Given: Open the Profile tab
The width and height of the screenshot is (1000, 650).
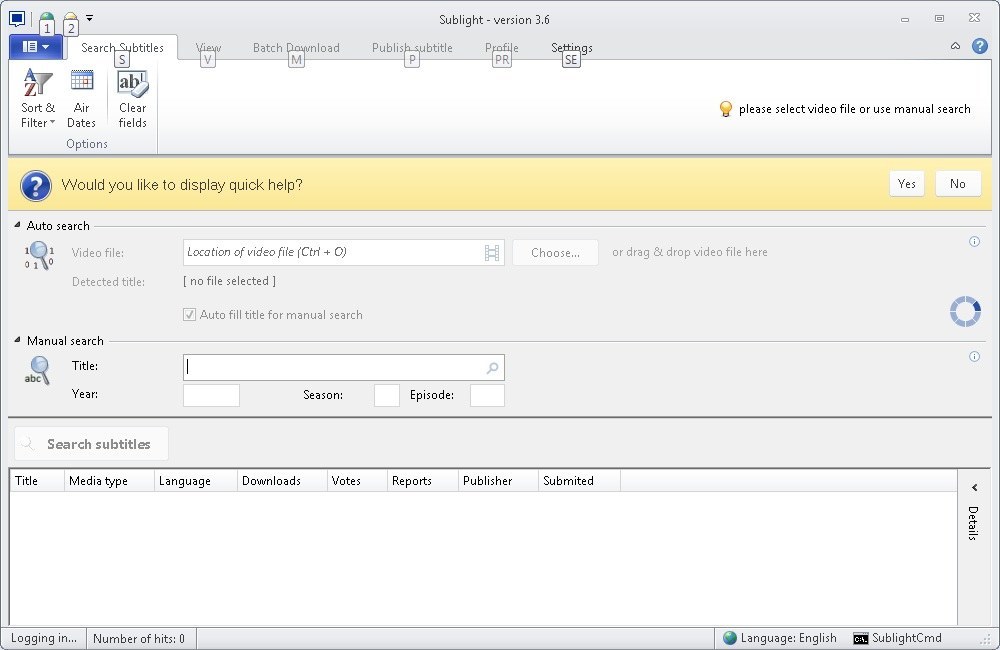Looking at the screenshot, I should [501, 48].
